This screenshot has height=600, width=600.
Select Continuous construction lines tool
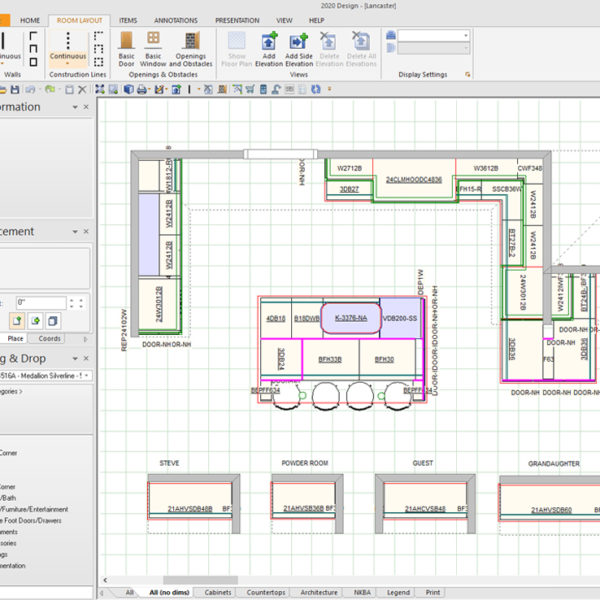[x=68, y=44]
